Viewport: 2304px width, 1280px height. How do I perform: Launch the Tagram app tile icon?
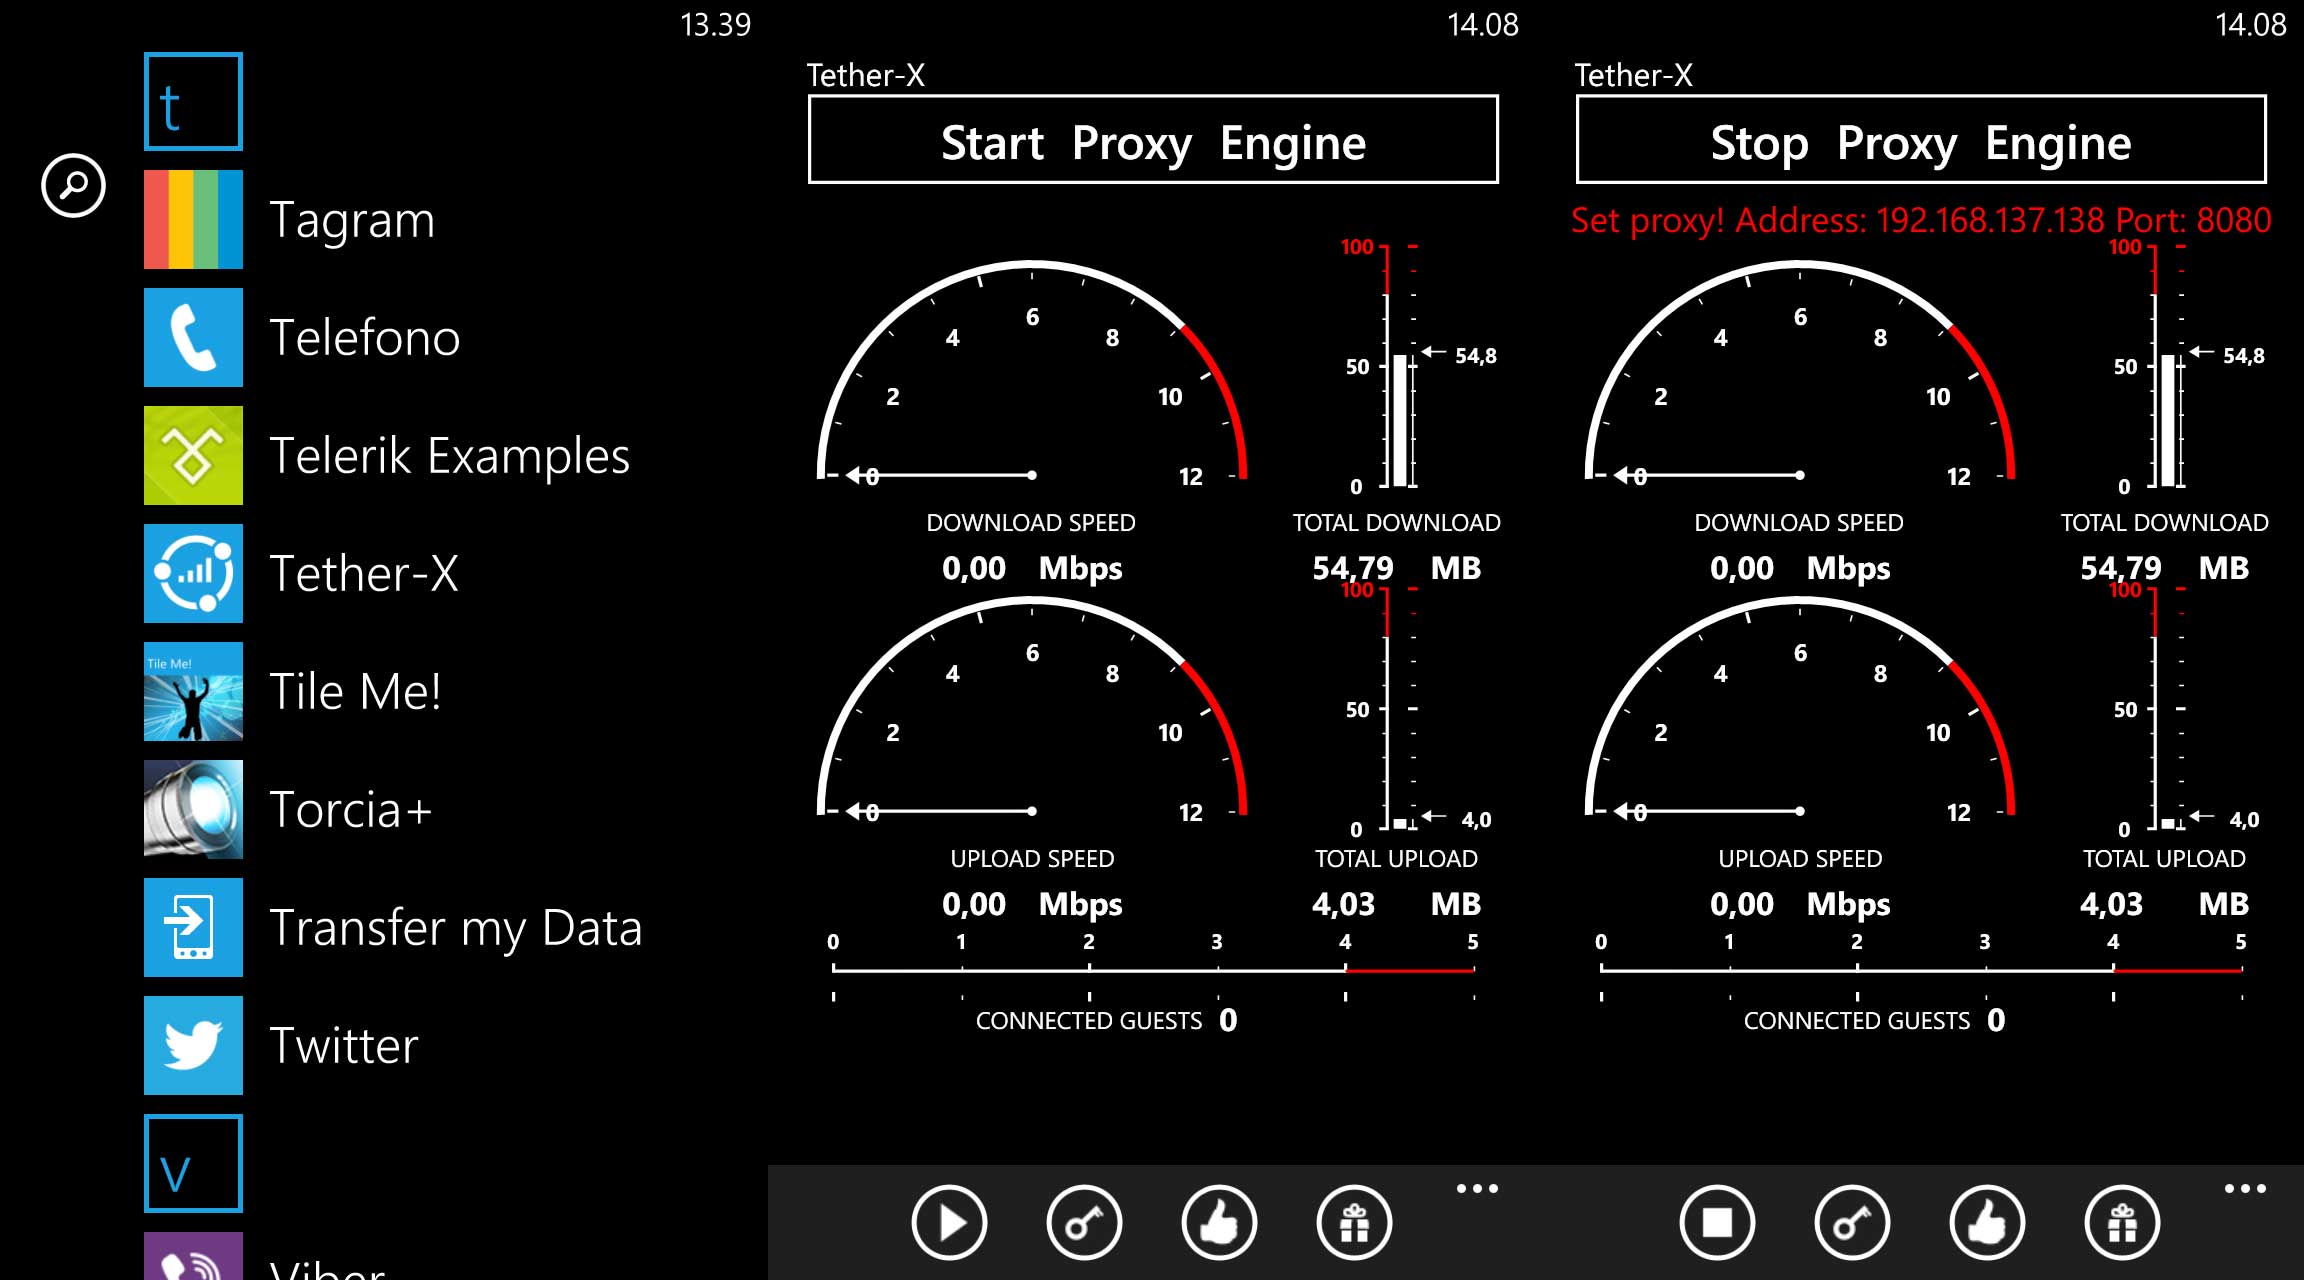click(193, 219)
